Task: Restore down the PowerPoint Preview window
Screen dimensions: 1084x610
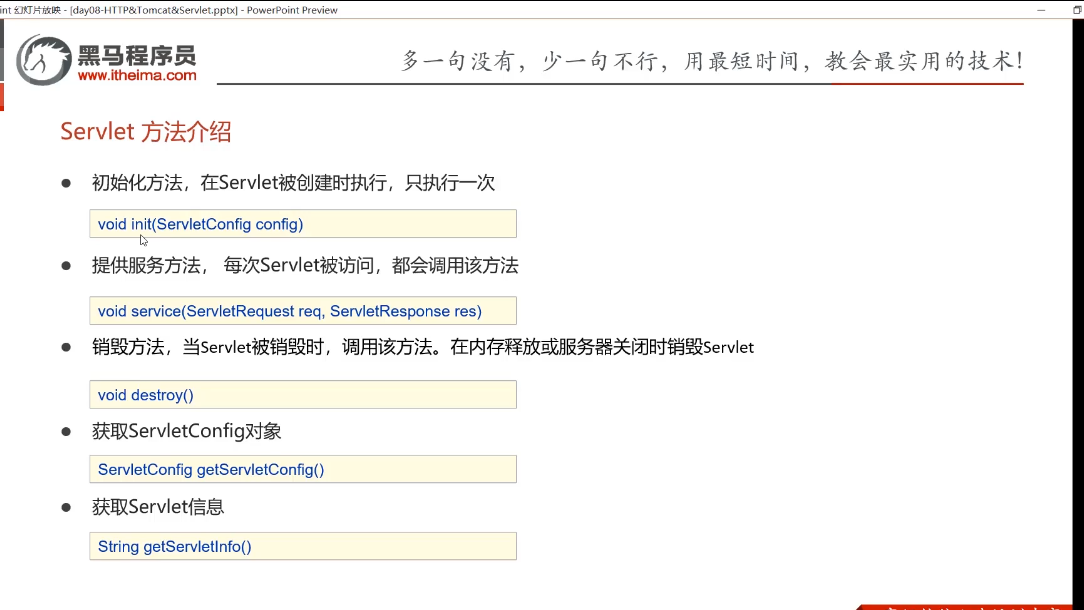Action: (1076, 10)
